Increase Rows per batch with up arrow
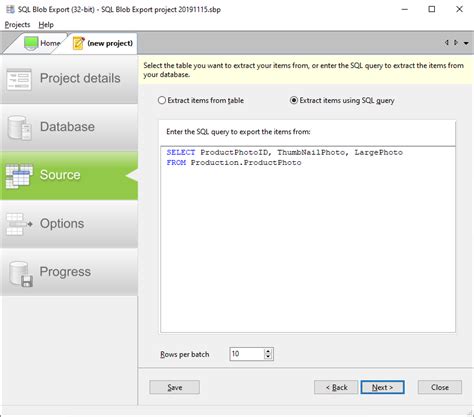Screen dimensions: 474x417 click(x=268, y=351)
